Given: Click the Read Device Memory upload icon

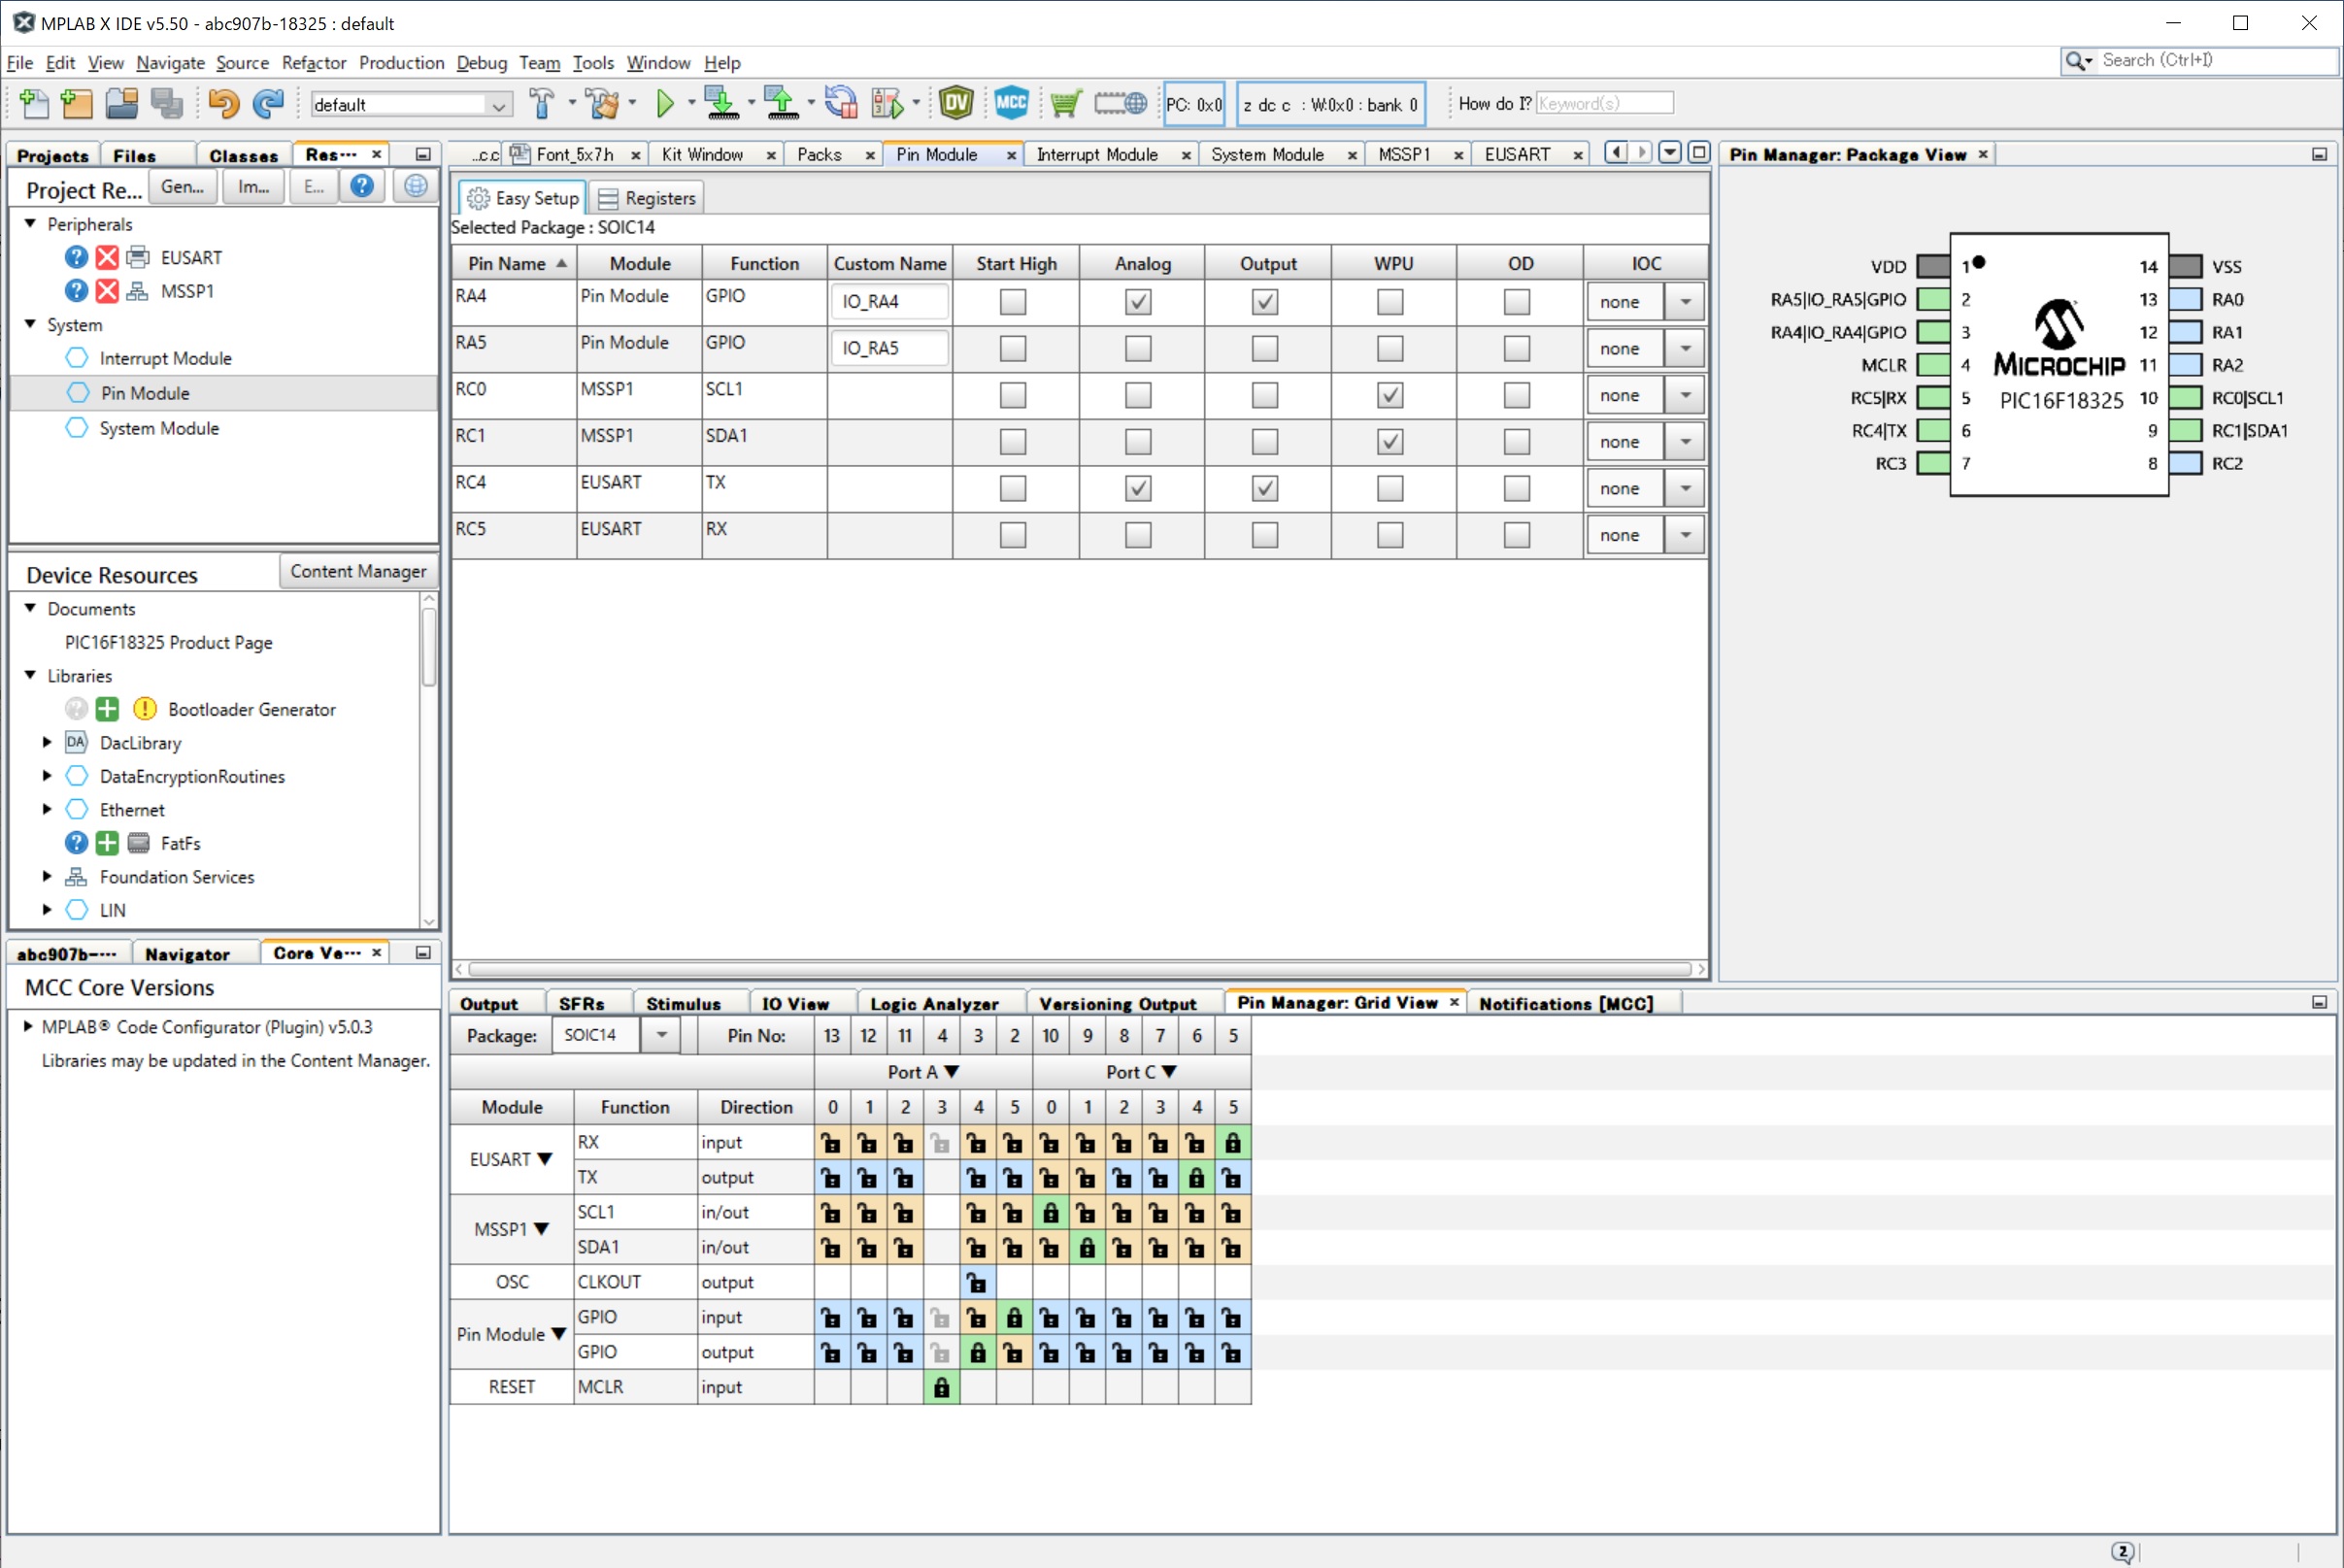Looking at the screenshot, I should pyautogui.click(x=781, y=103).
